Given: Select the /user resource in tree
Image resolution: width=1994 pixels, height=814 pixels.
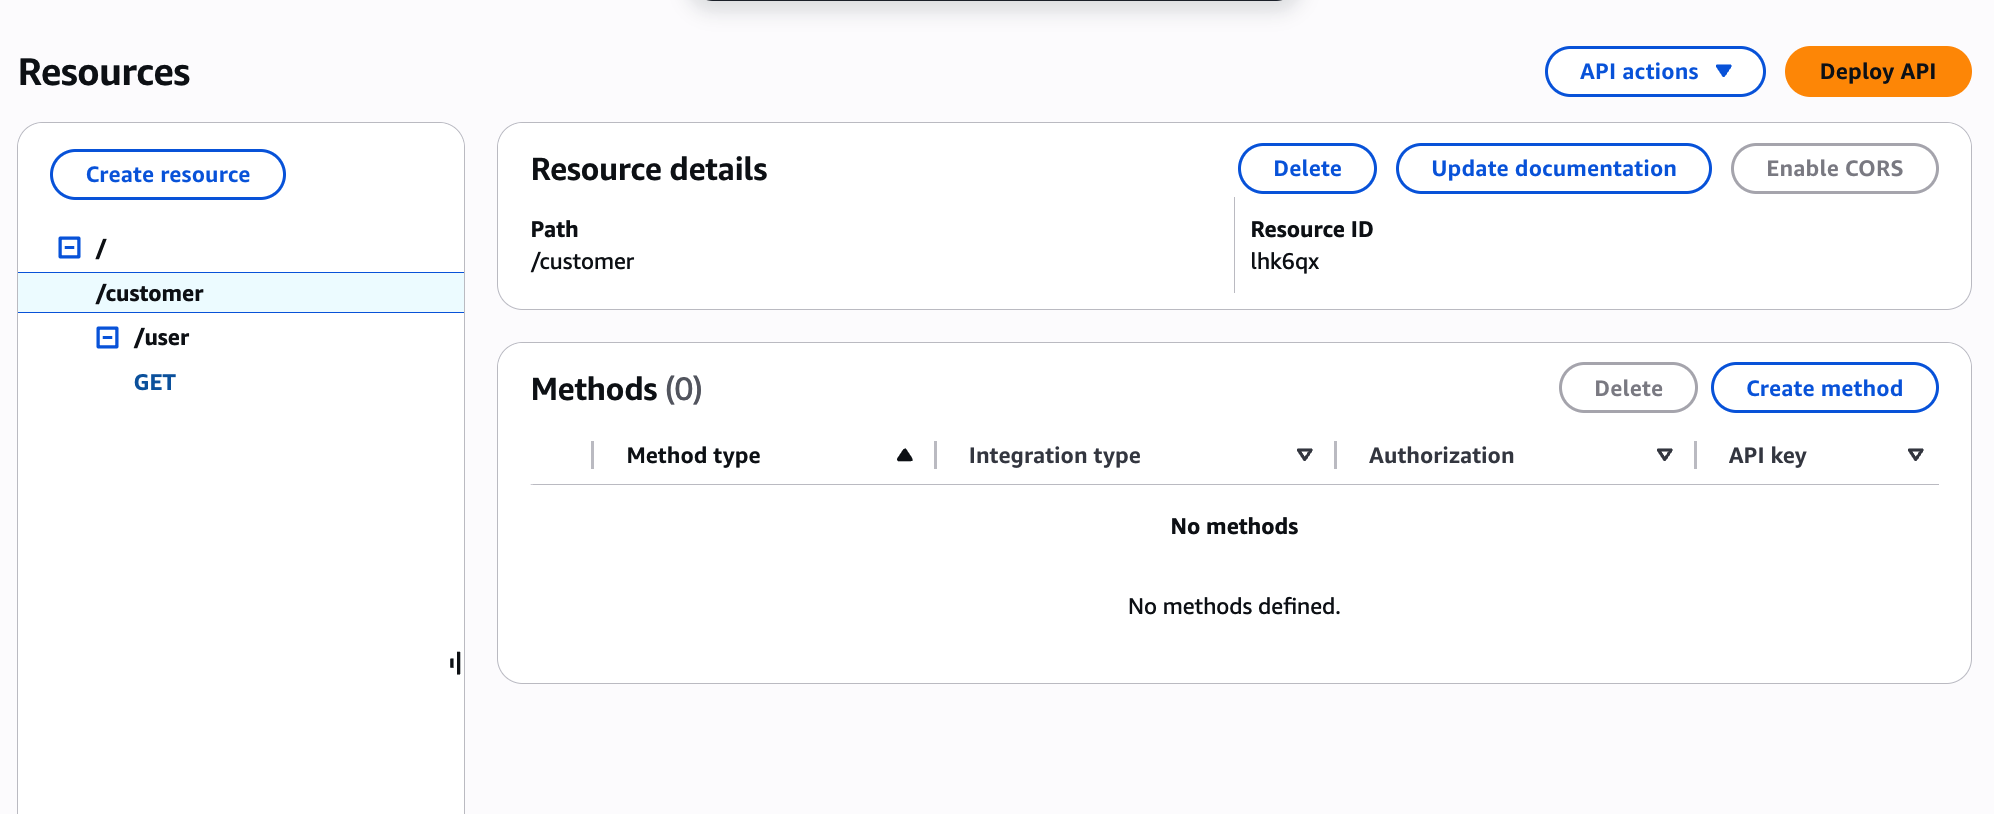Looking at the screenshot, I should 162,338.
